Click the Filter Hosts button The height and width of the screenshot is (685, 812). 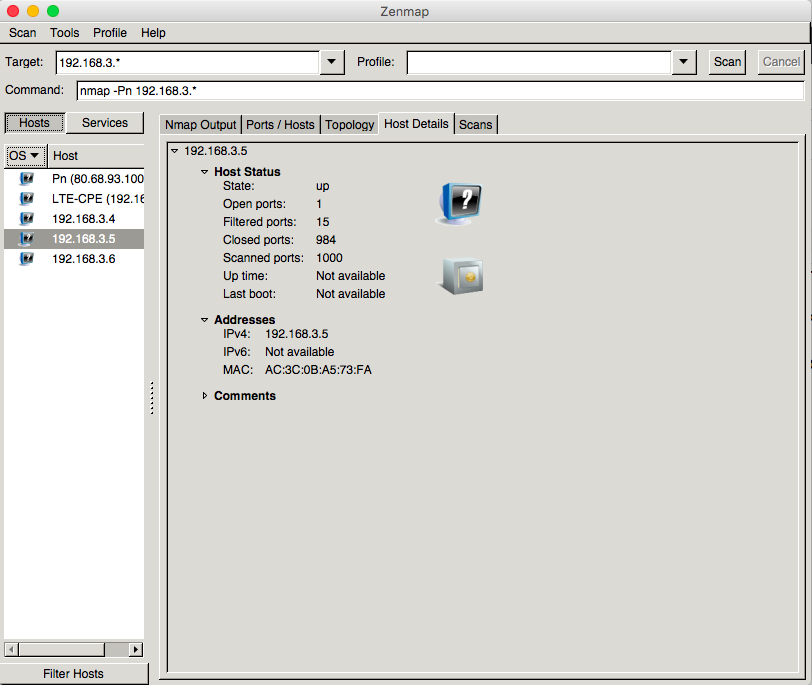click(x=73, y=674)
